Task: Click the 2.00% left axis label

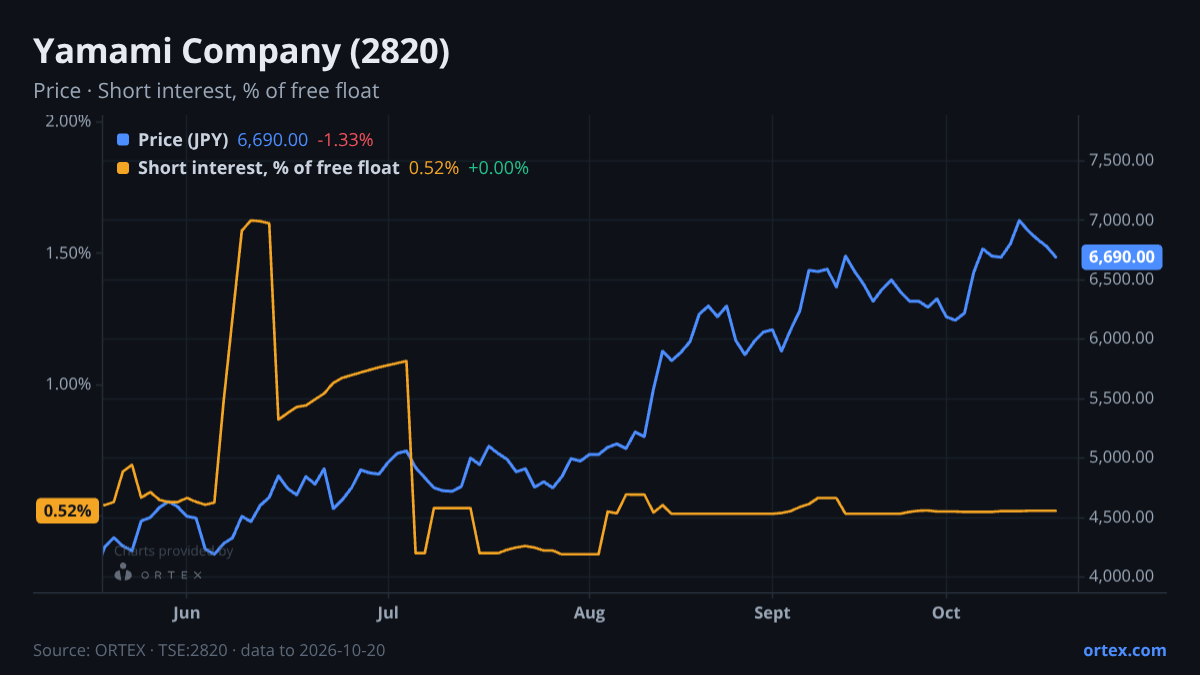Action: click(x=68, y=121)
